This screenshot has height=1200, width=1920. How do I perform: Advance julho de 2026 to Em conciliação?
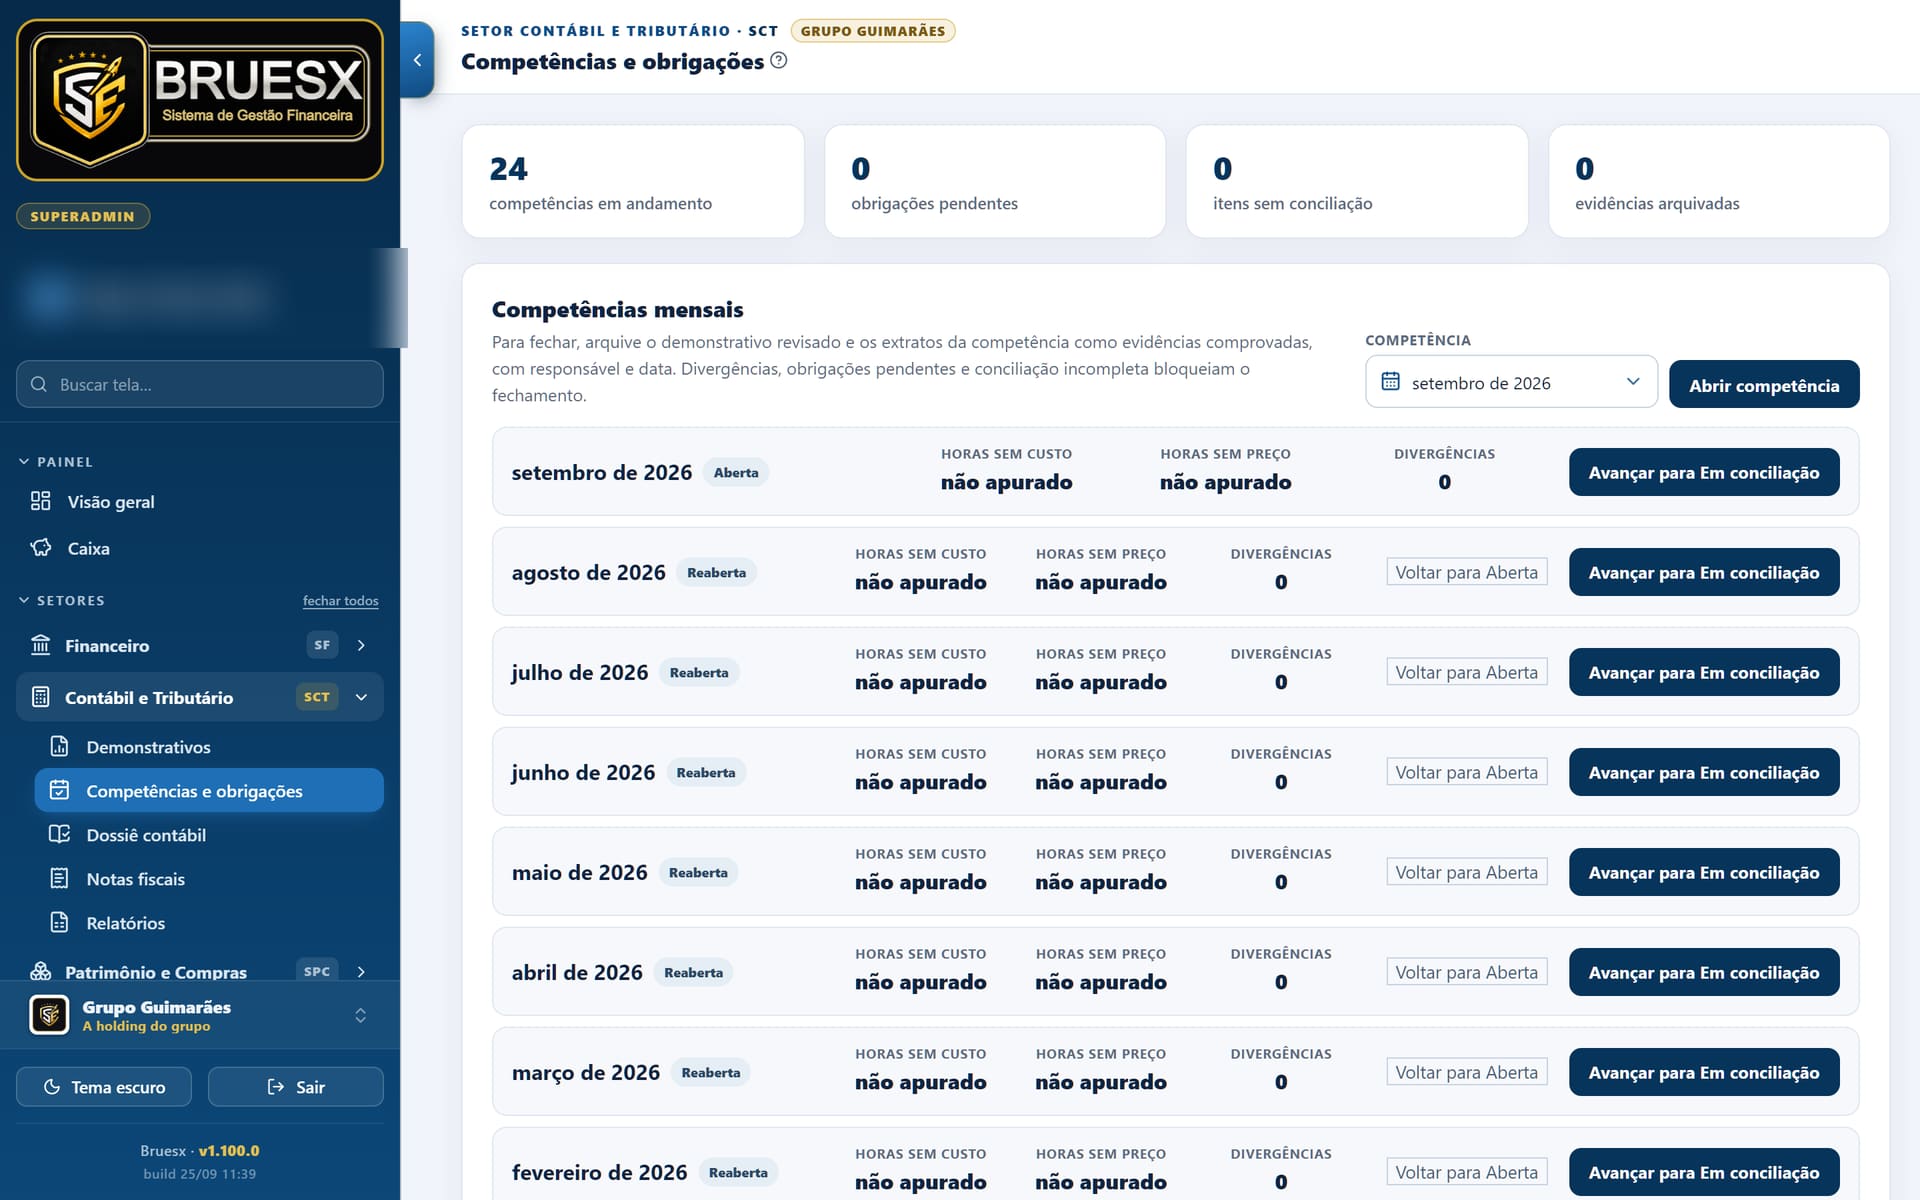pos(1704,672)
